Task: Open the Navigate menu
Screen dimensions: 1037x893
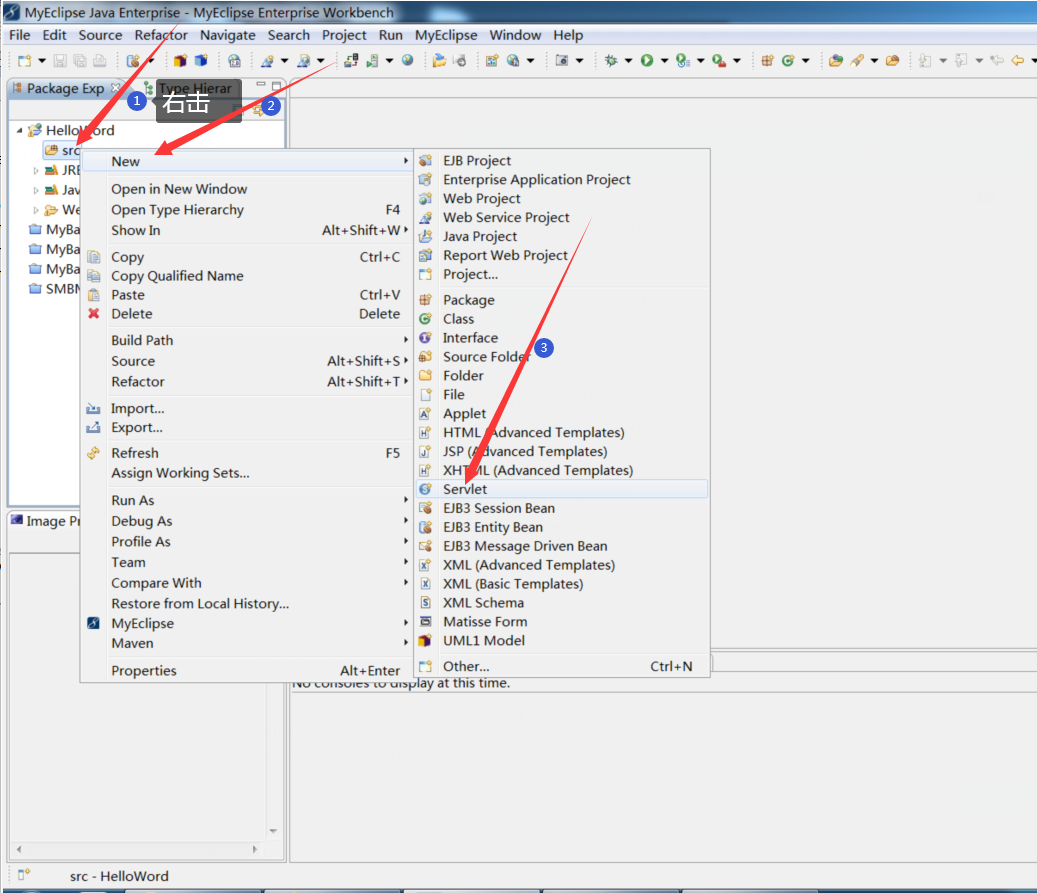Action: coord(228,35)
